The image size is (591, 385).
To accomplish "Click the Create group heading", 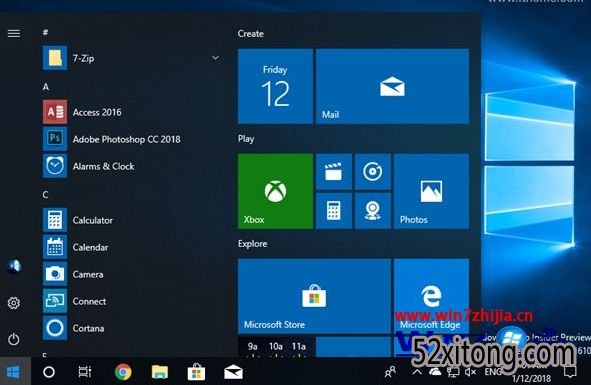I will [251, 34].
